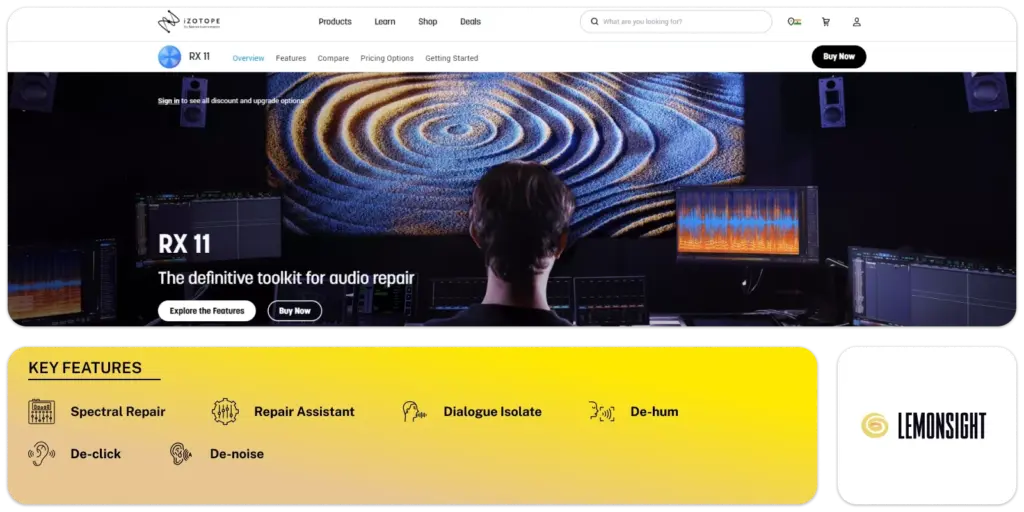Click the outlined Buy Now button in the hero banner

[295, 311]
